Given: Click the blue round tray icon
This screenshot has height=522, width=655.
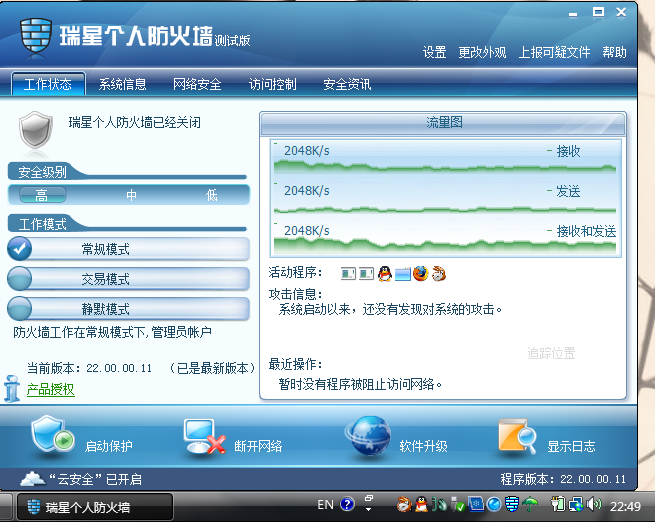Looking at the screenshot, I should point(494,504).
